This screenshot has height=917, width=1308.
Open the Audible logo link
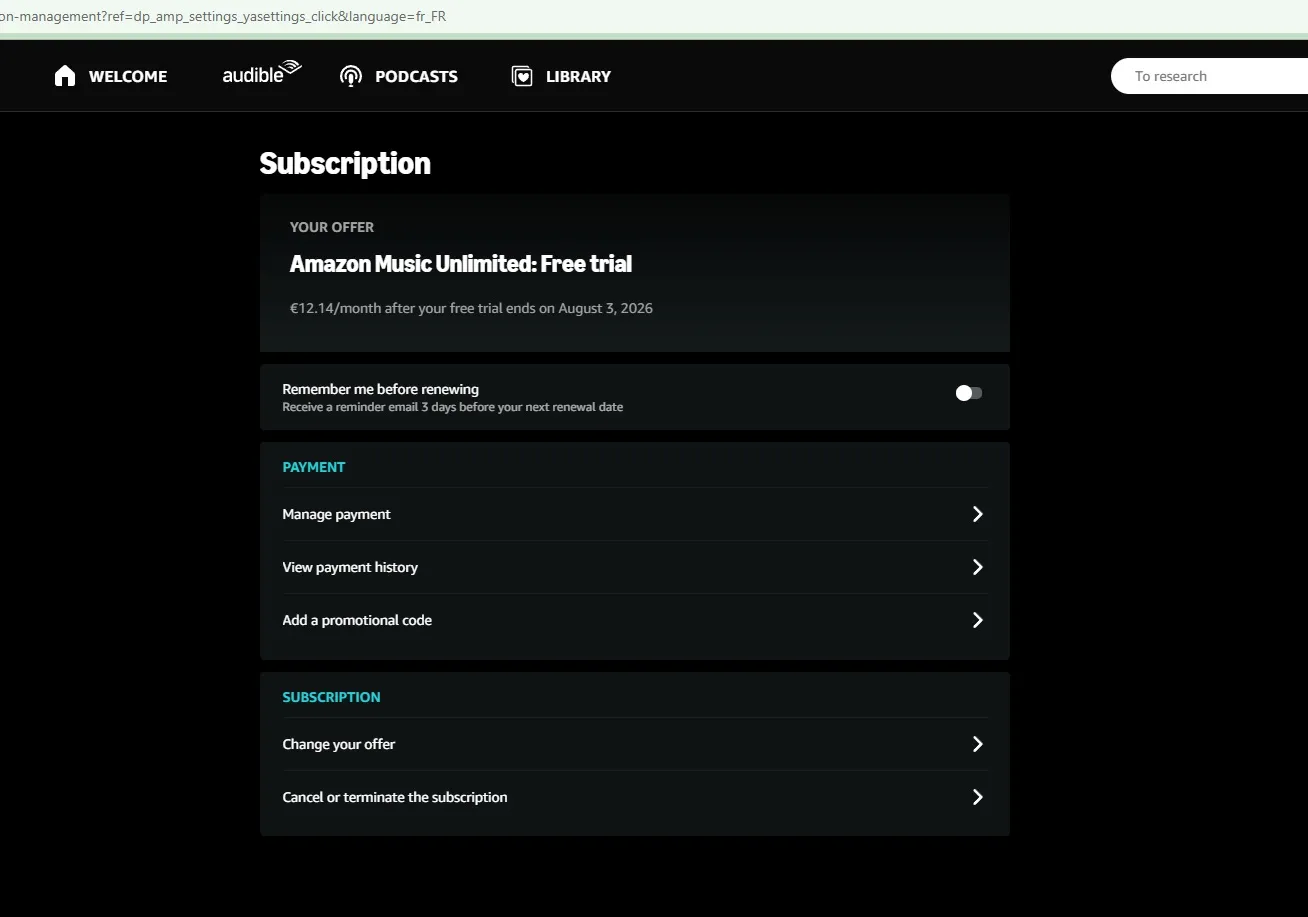click(x=262, y=72)
